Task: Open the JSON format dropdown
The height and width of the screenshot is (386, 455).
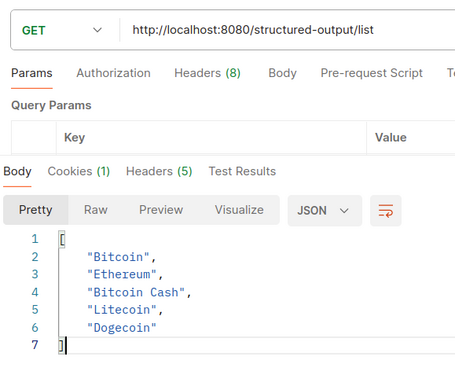Action: coord(325,211)
